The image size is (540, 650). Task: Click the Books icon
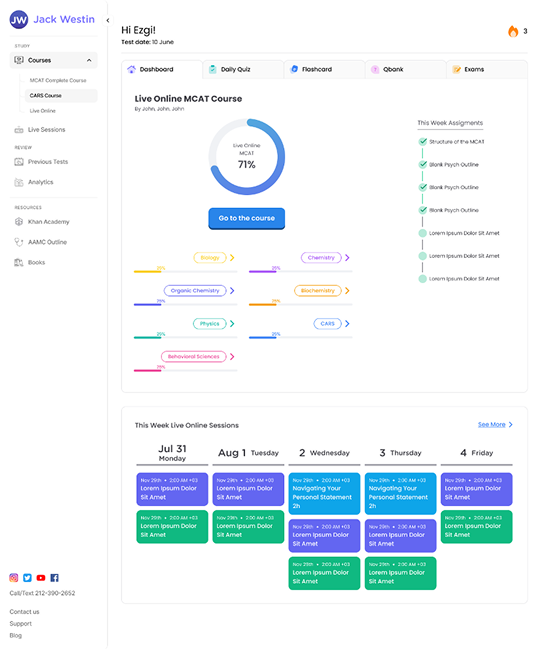19,262
